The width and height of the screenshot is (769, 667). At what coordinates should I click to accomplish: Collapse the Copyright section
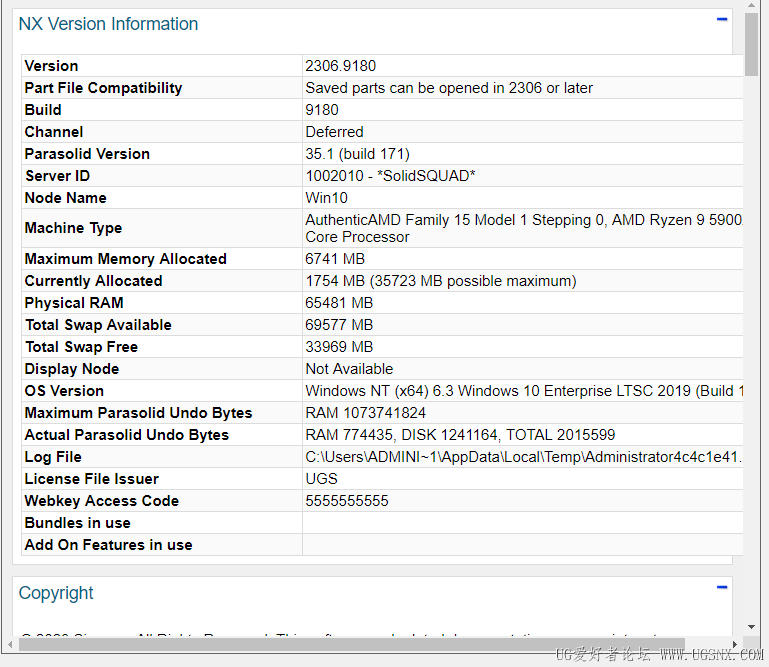721,587
